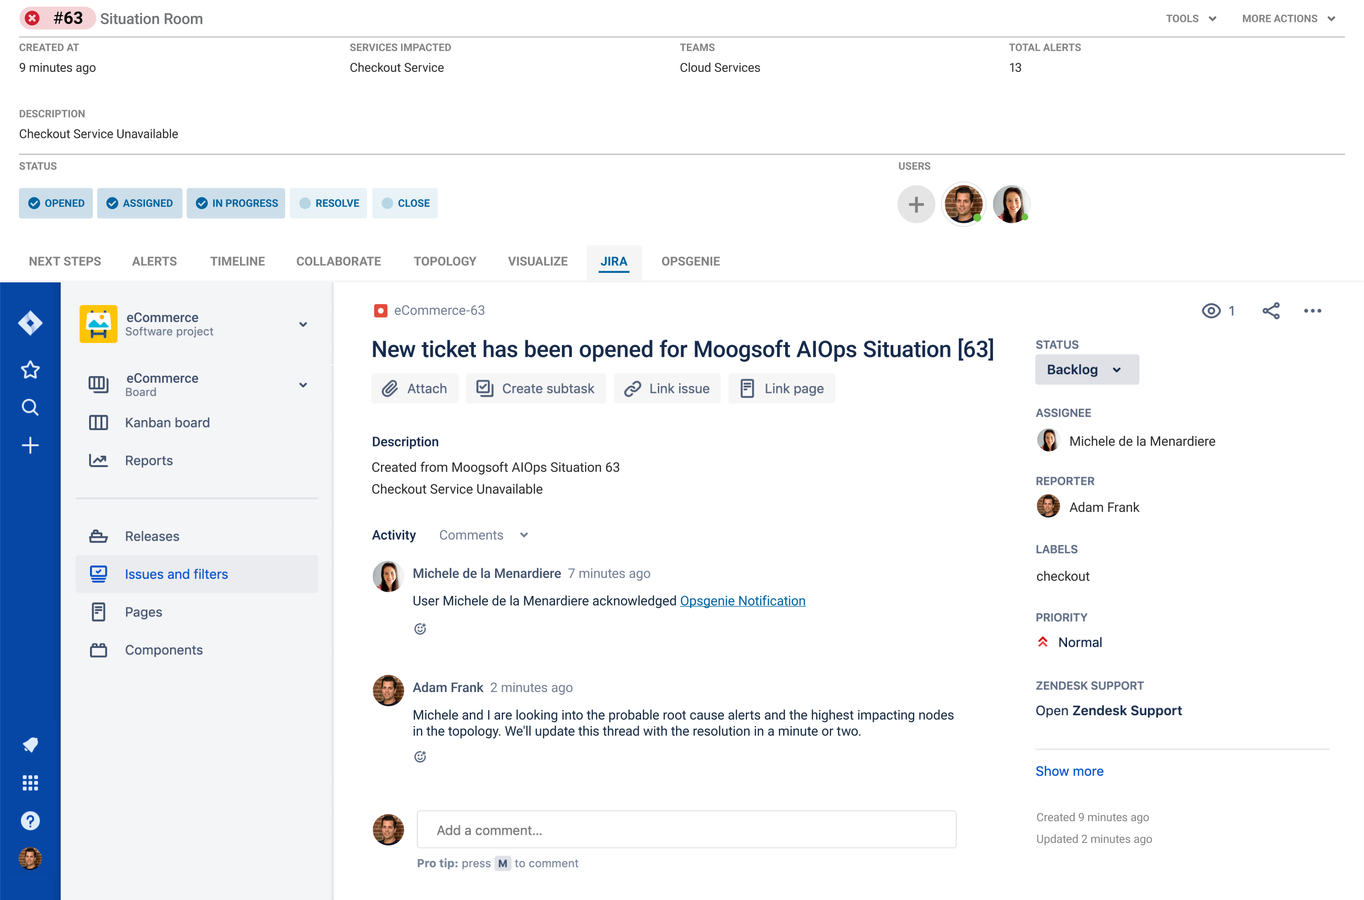Open the Comments activity filter dropdown

(x=483, y=535)
